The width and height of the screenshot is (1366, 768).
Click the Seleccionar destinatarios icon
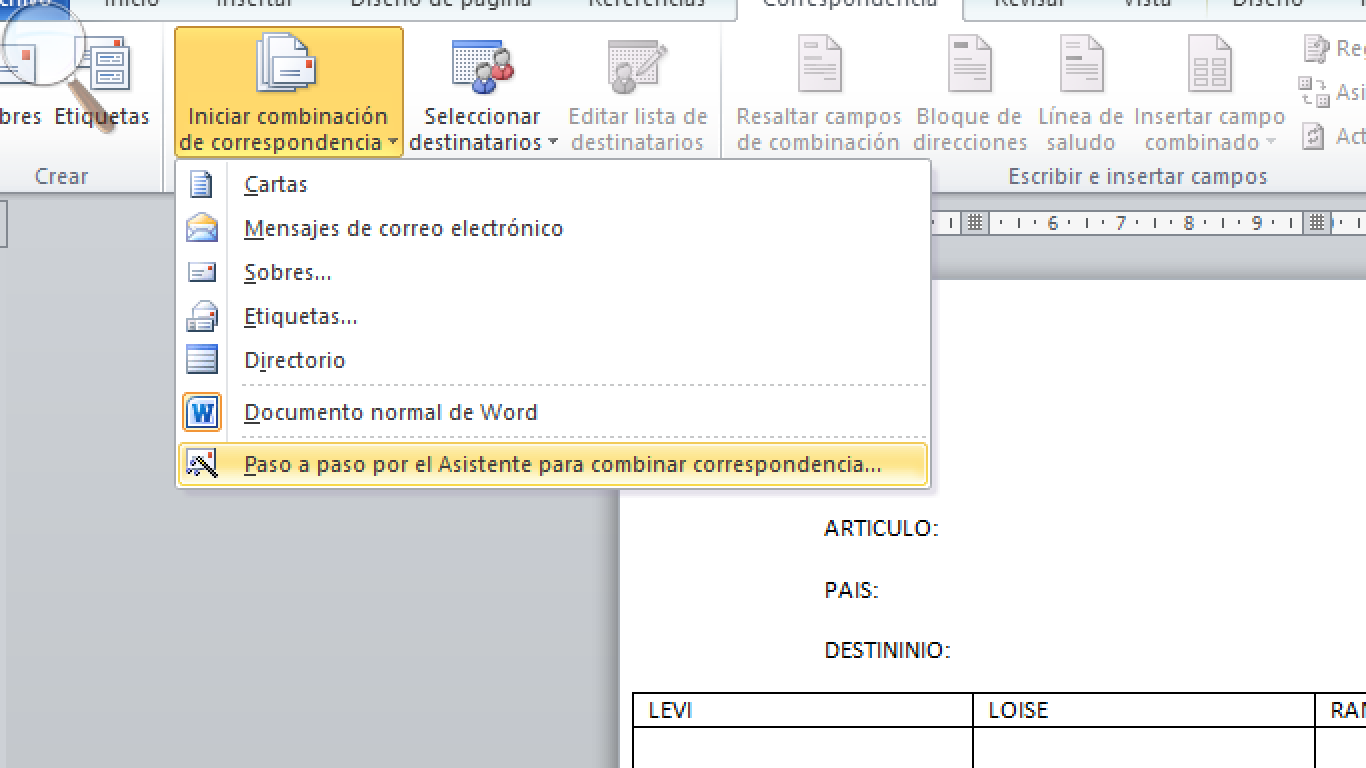pyautogui.click(x=482, y=62)
